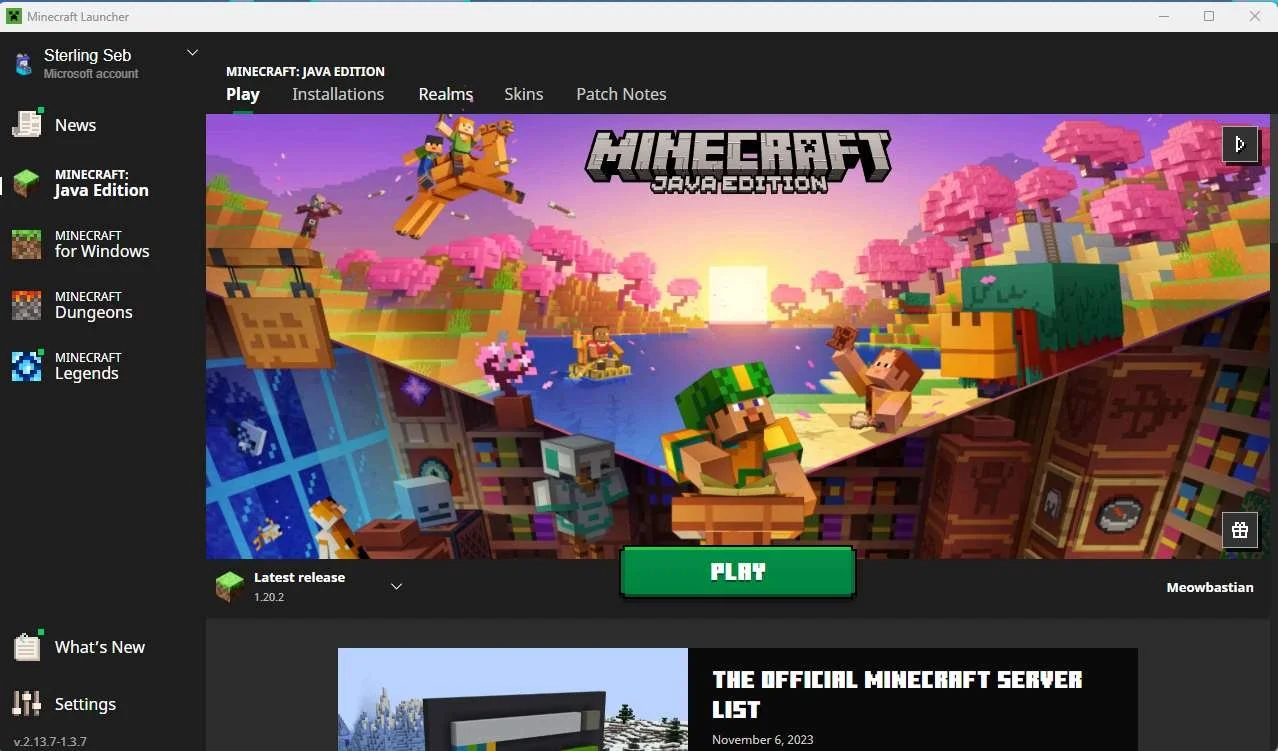Open the Settings sliders icon

26,703
